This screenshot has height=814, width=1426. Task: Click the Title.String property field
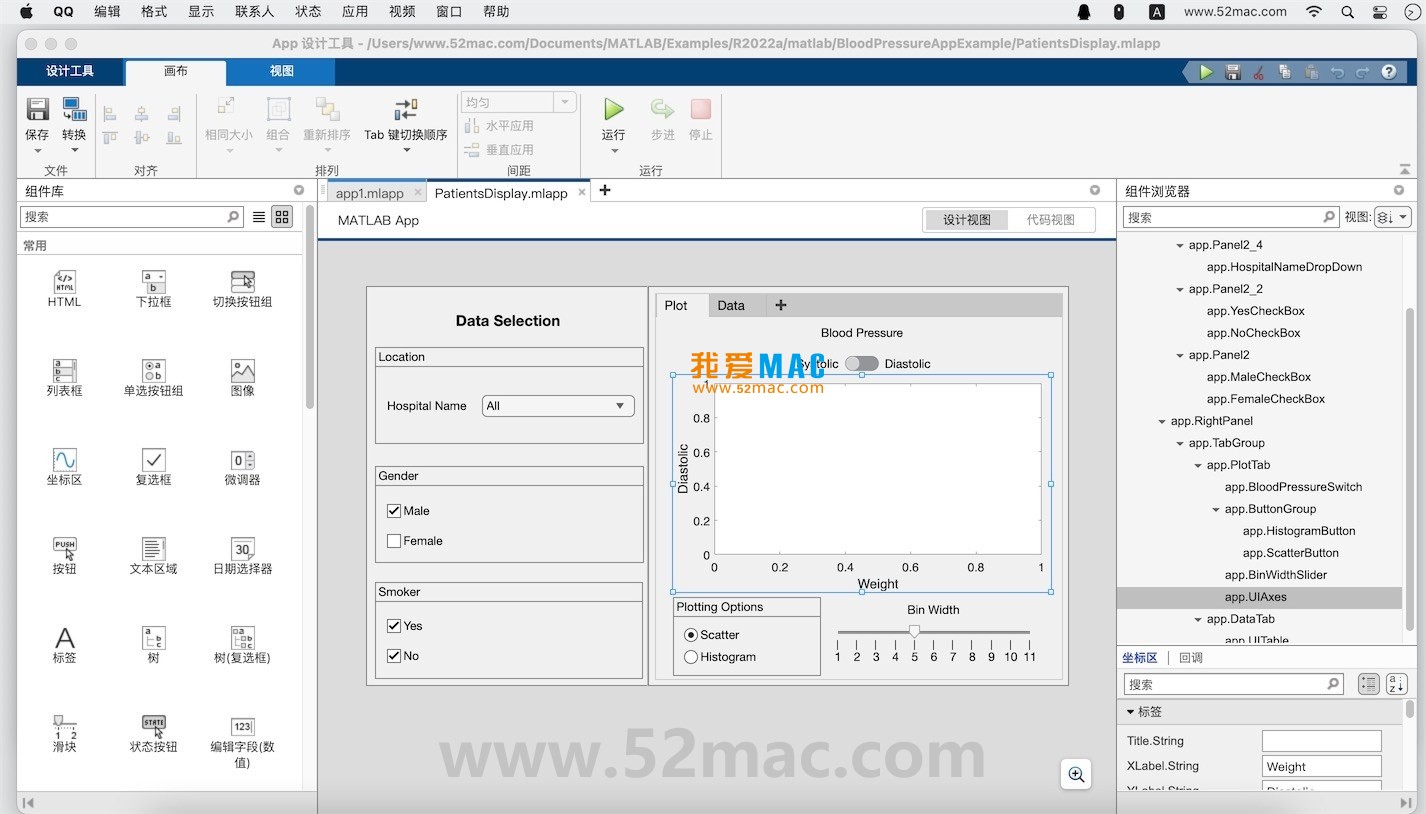1321,741
